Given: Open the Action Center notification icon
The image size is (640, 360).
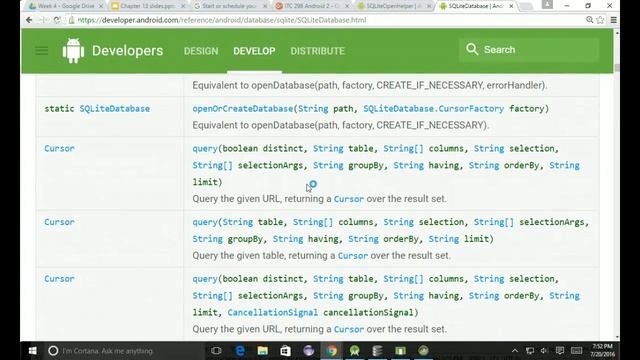Looking at the screenshot, I should coord(560,351).
